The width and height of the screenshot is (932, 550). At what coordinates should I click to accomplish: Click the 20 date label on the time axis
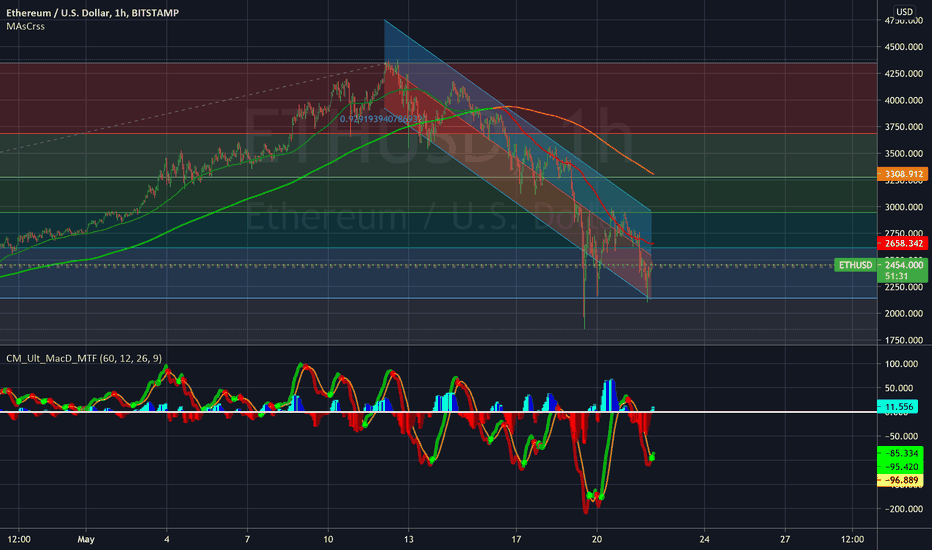point(597,539)
